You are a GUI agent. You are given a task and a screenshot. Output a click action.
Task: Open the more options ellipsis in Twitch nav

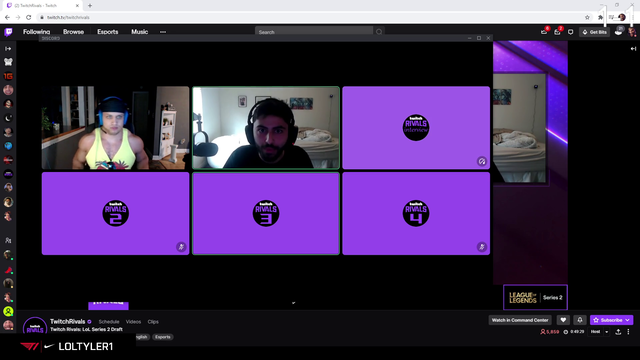(x=163, y=32)
